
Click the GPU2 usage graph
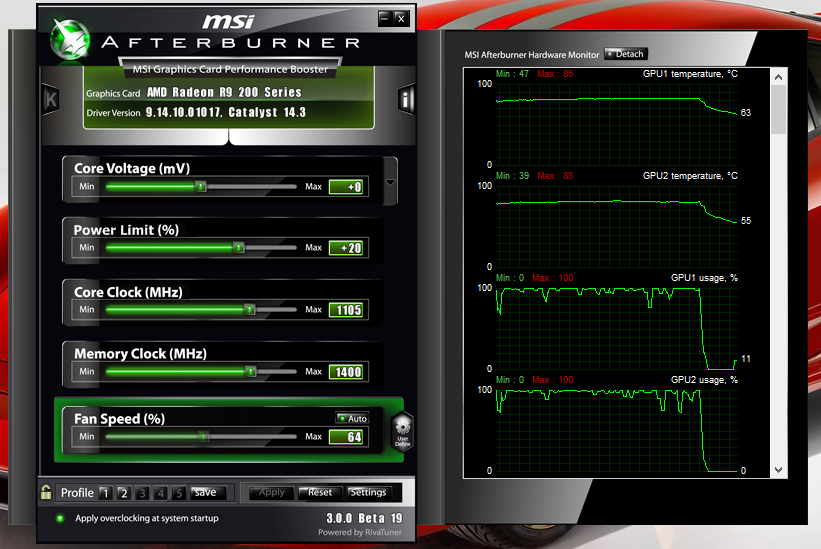coord(616,431)
